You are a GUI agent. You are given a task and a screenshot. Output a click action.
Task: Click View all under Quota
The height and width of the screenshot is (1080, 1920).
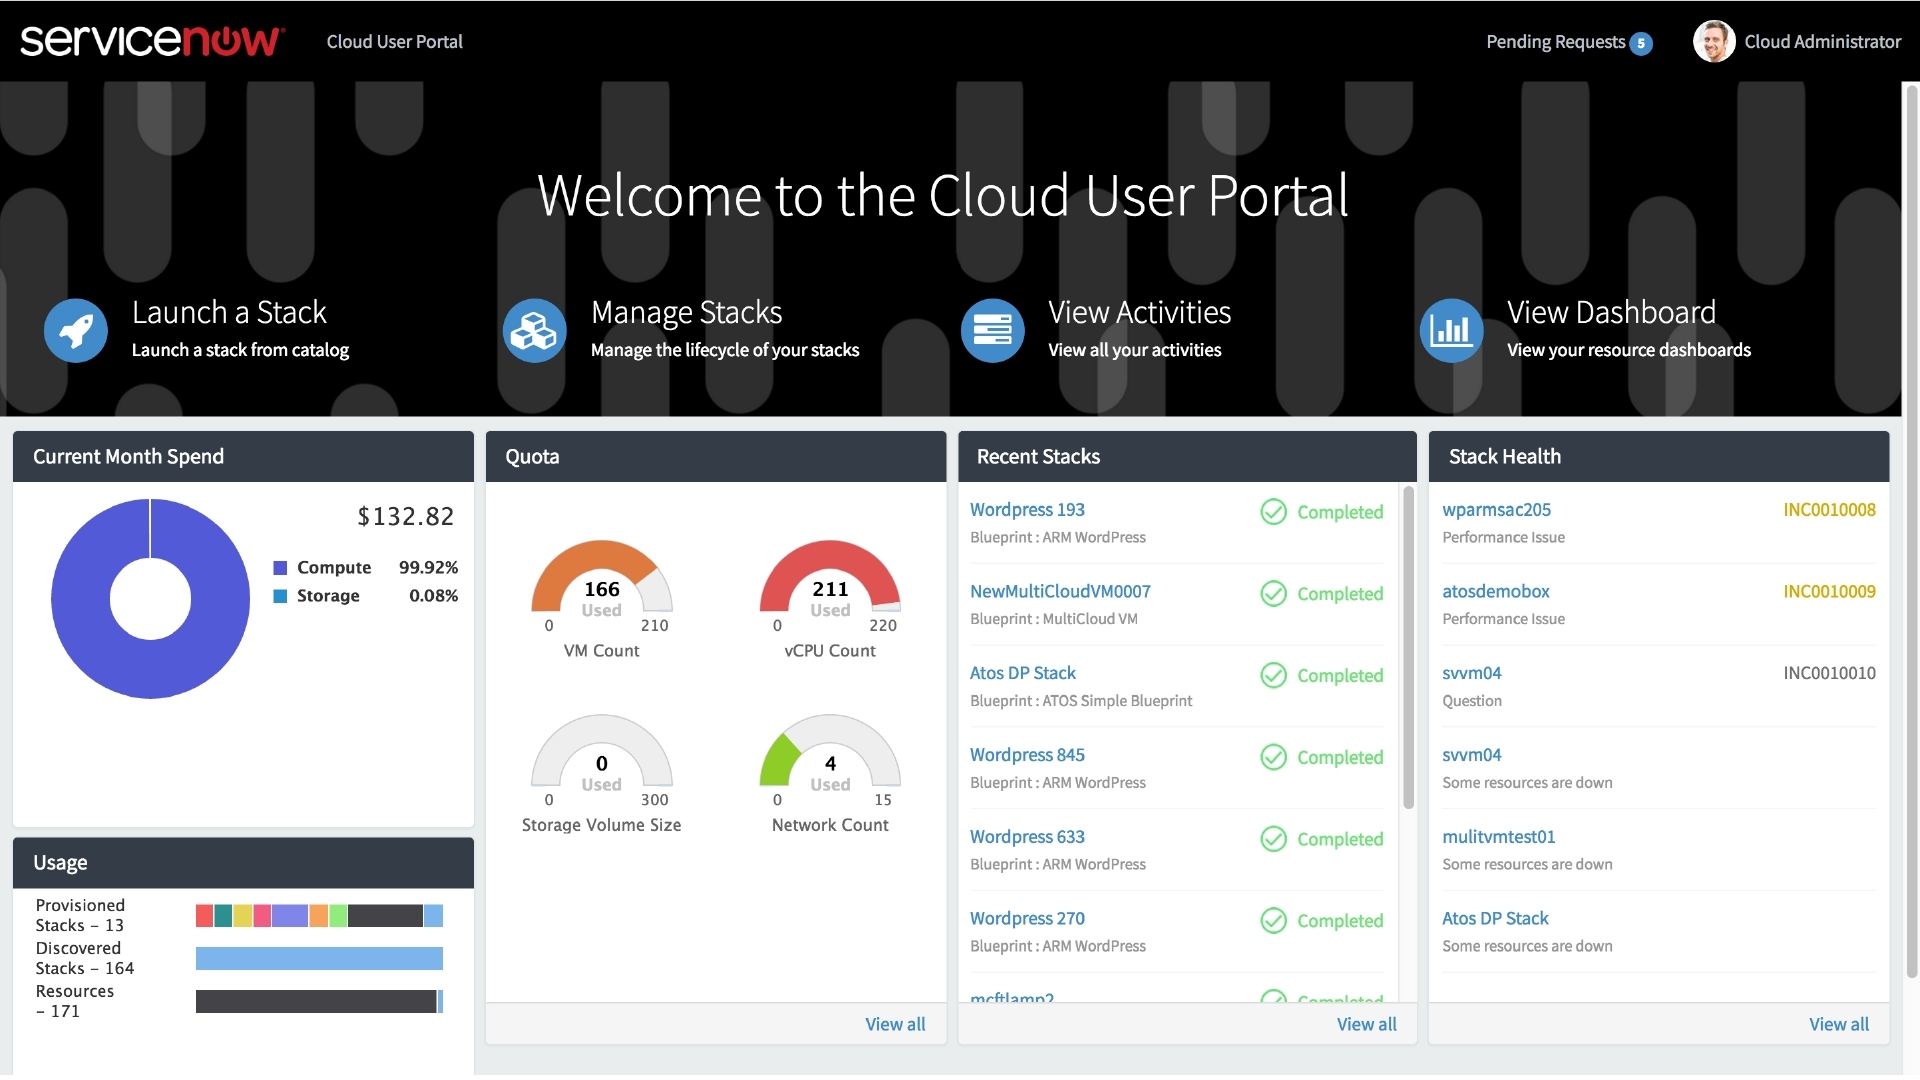[x=895, y=1024]
